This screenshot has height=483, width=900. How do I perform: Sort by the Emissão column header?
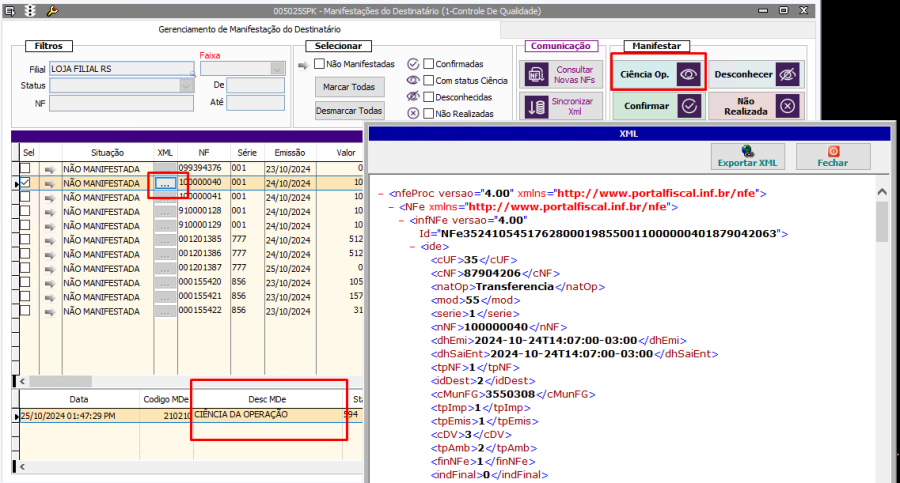pyautogui.click(x=290, y=153)
